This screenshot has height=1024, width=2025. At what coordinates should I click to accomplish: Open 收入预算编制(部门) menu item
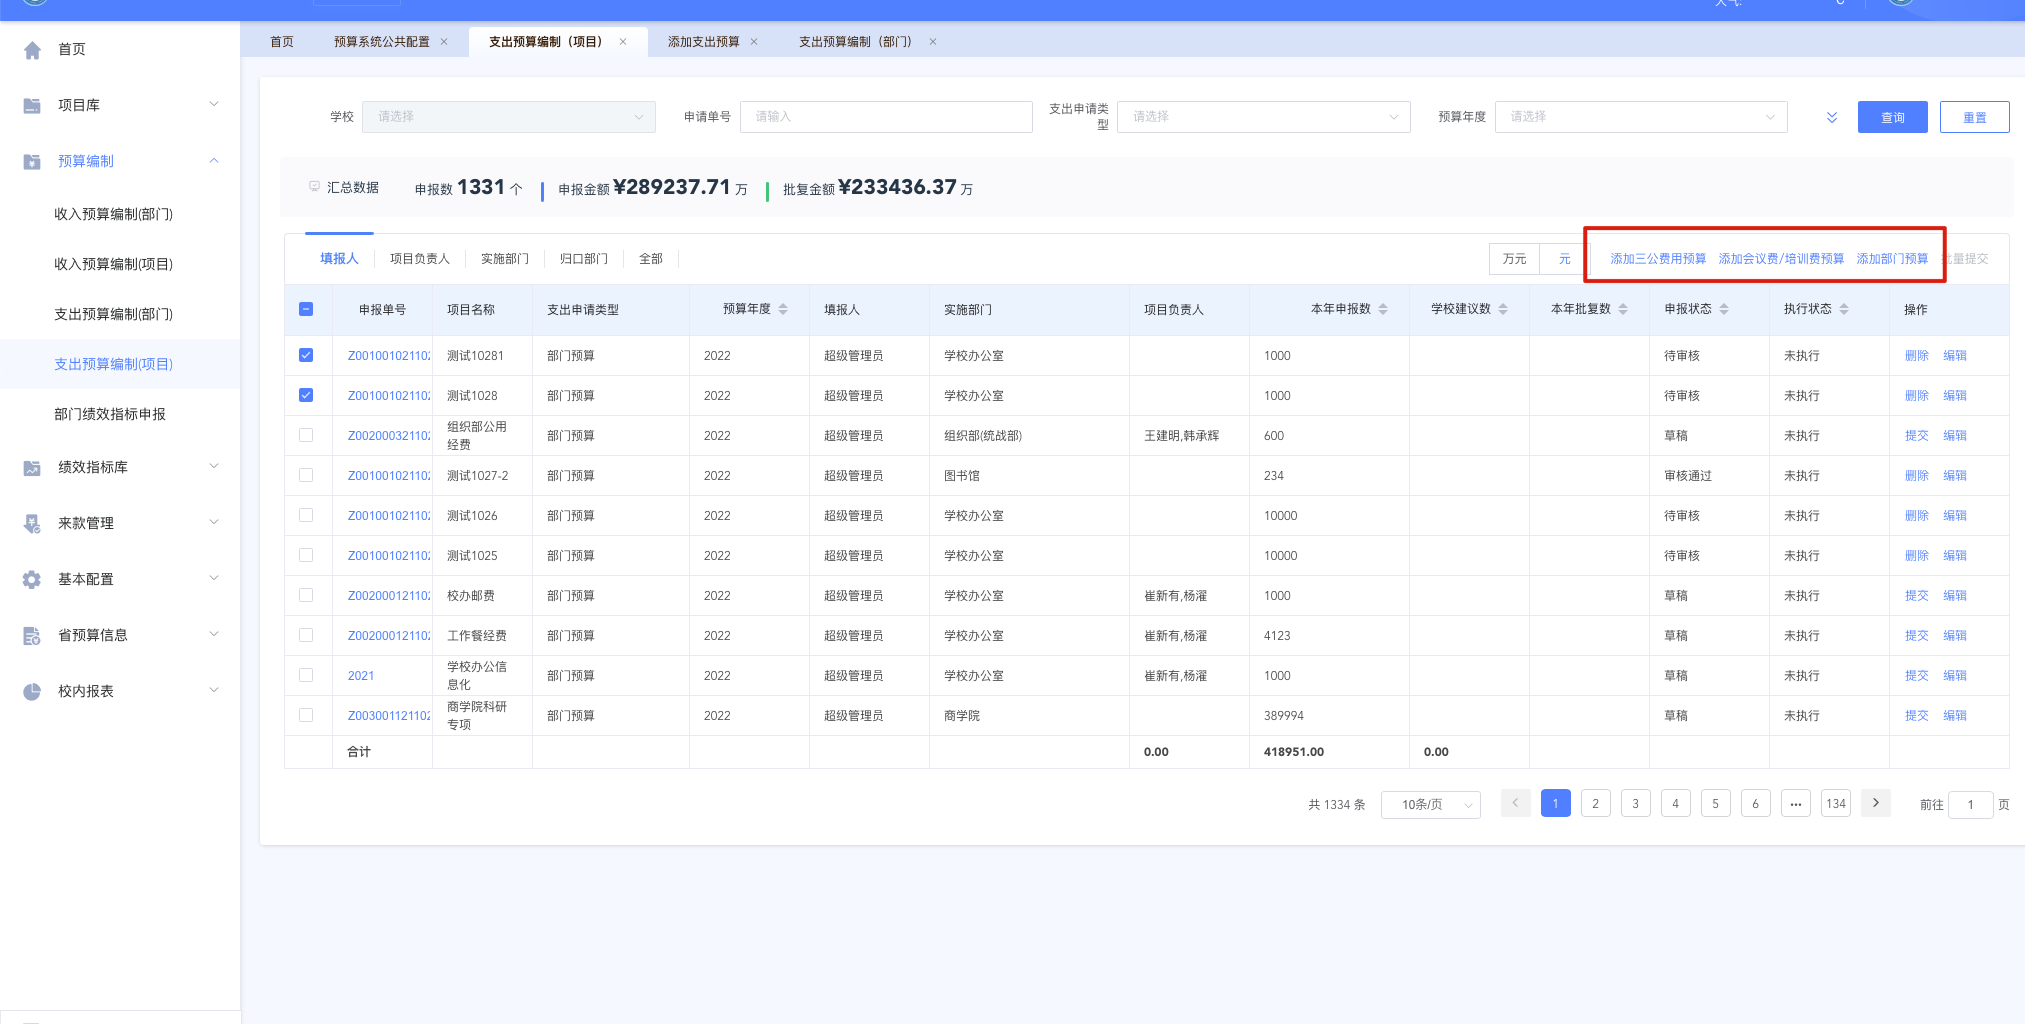coord(114,215)
